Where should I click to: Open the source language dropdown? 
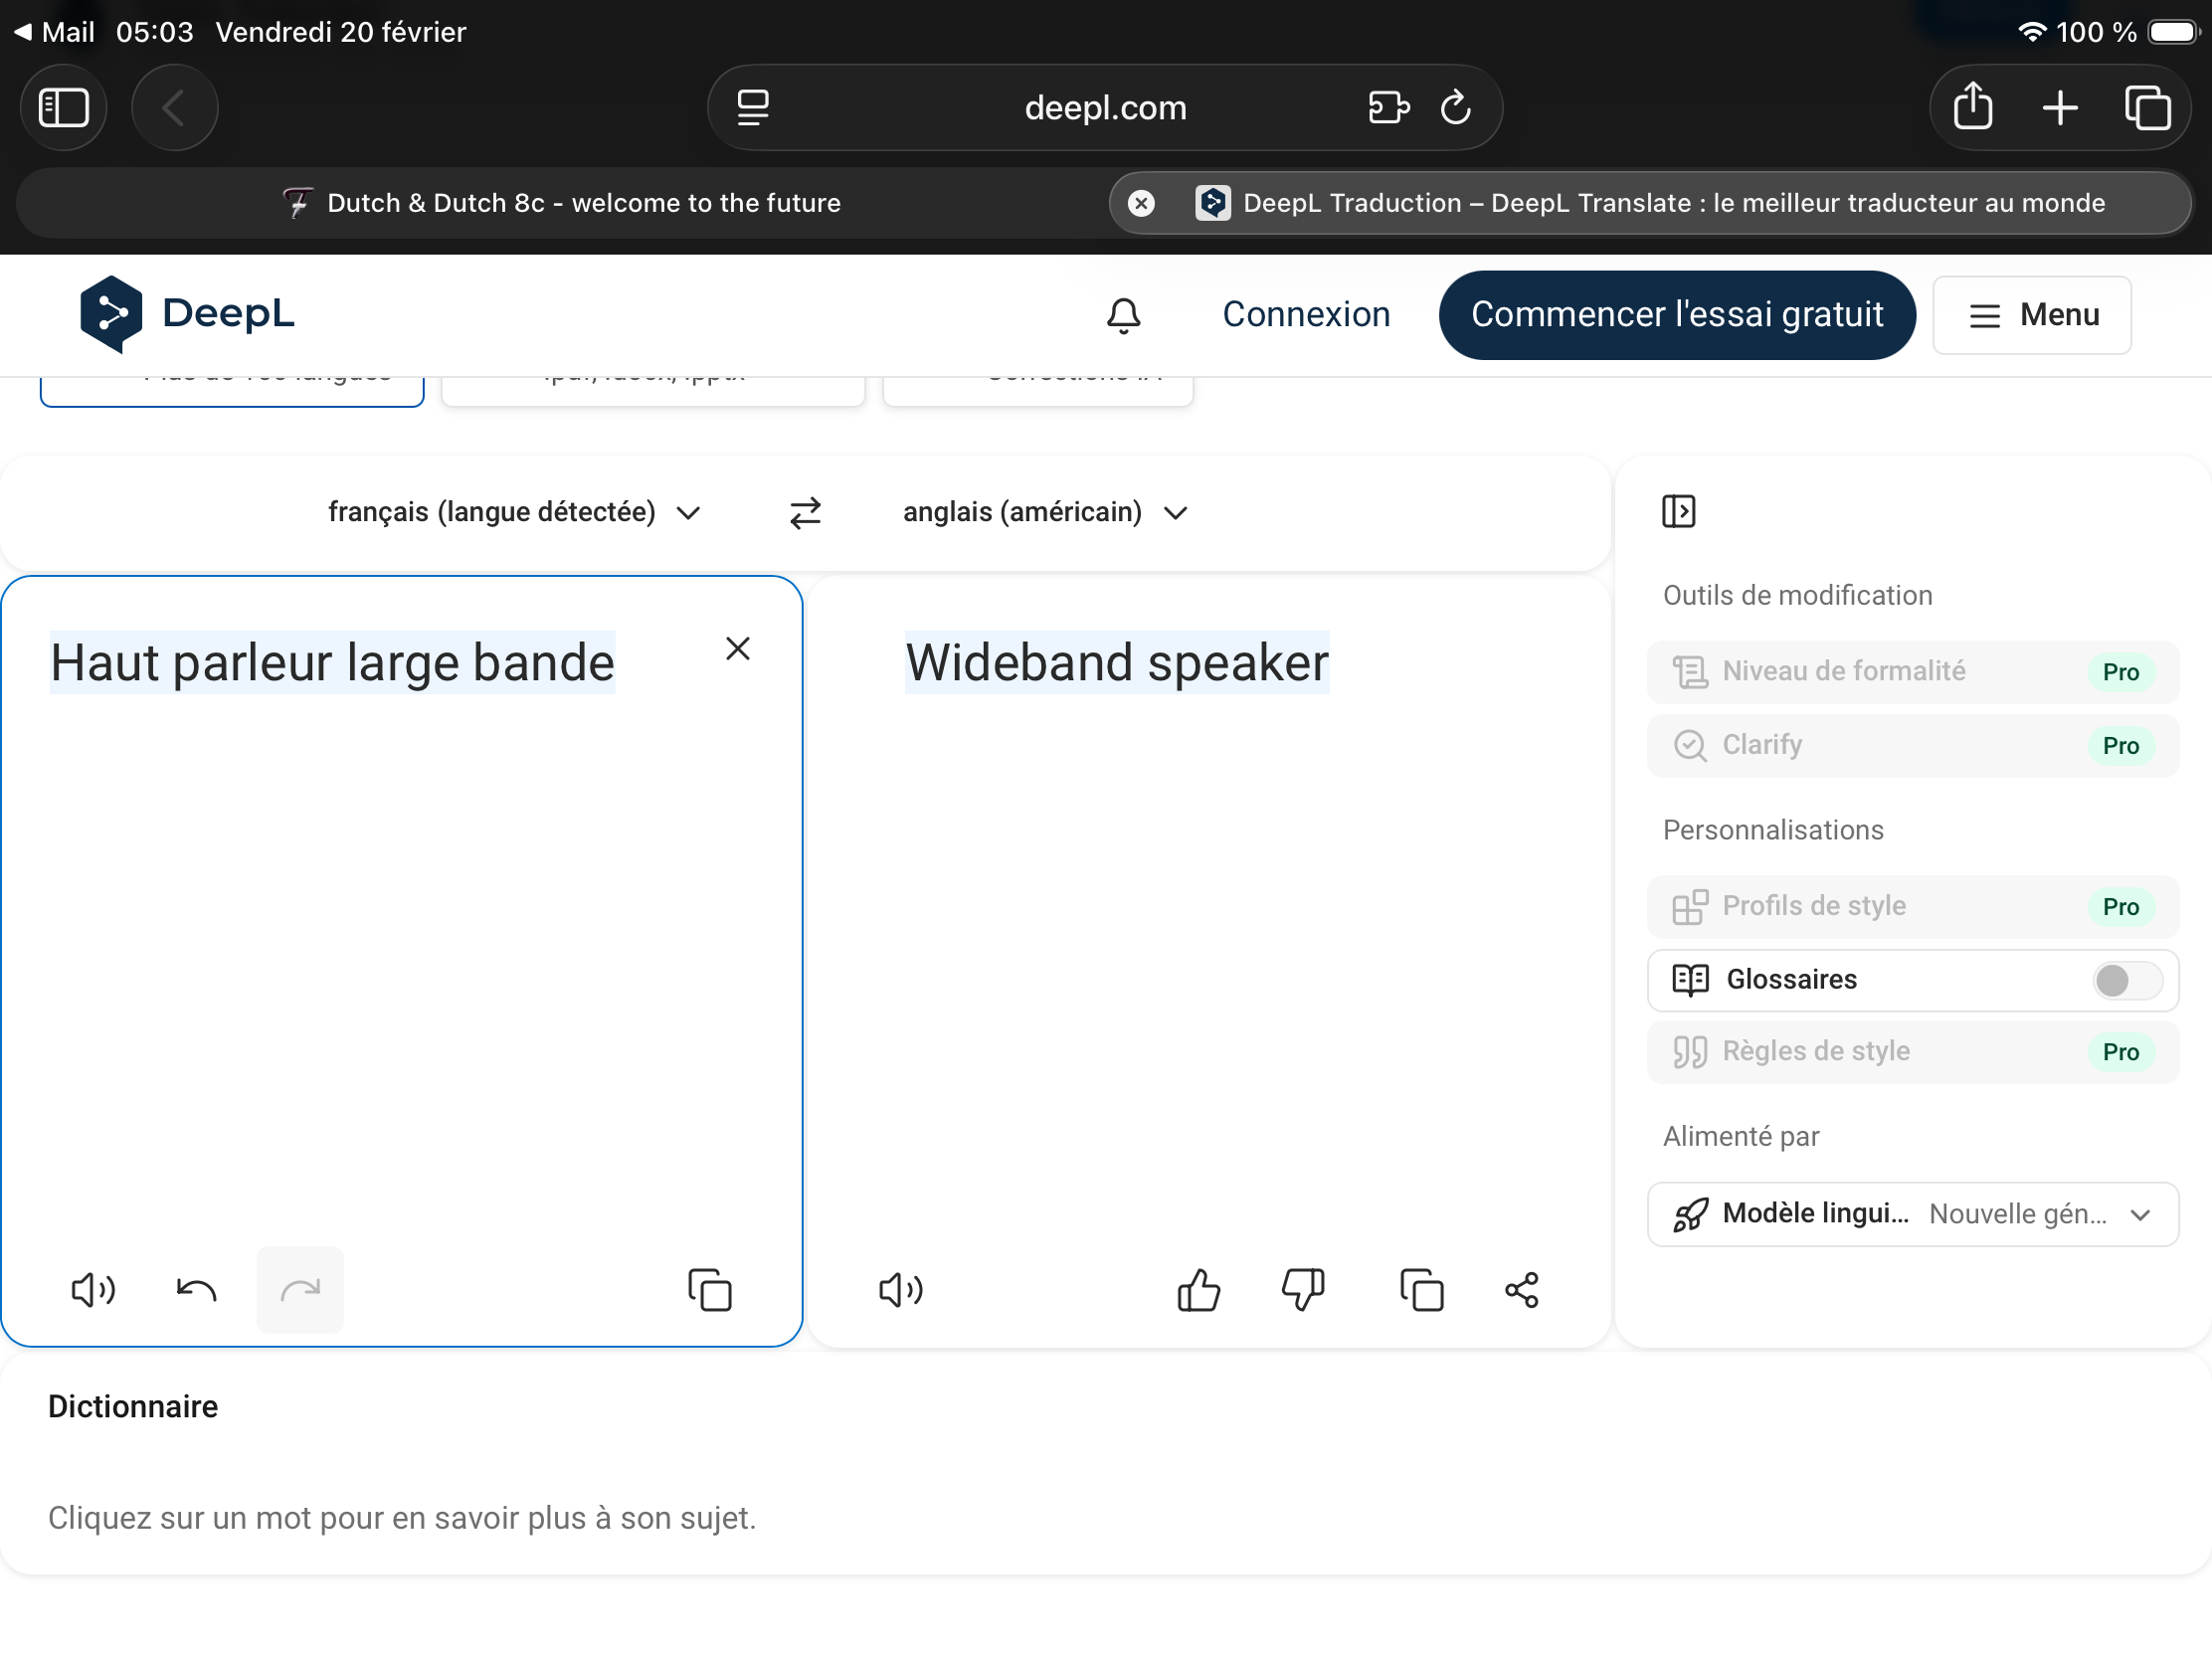point(513,512)
